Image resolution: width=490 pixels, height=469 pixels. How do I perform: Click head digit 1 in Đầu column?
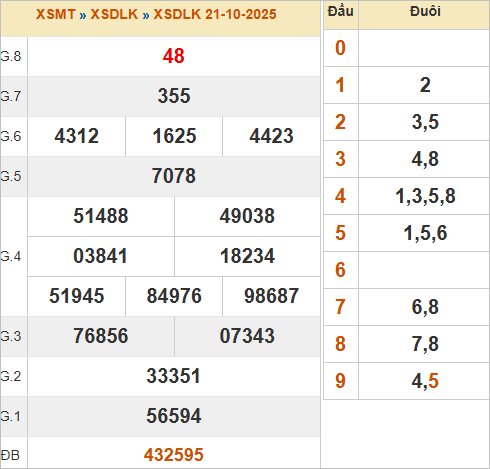coord(340,85)
